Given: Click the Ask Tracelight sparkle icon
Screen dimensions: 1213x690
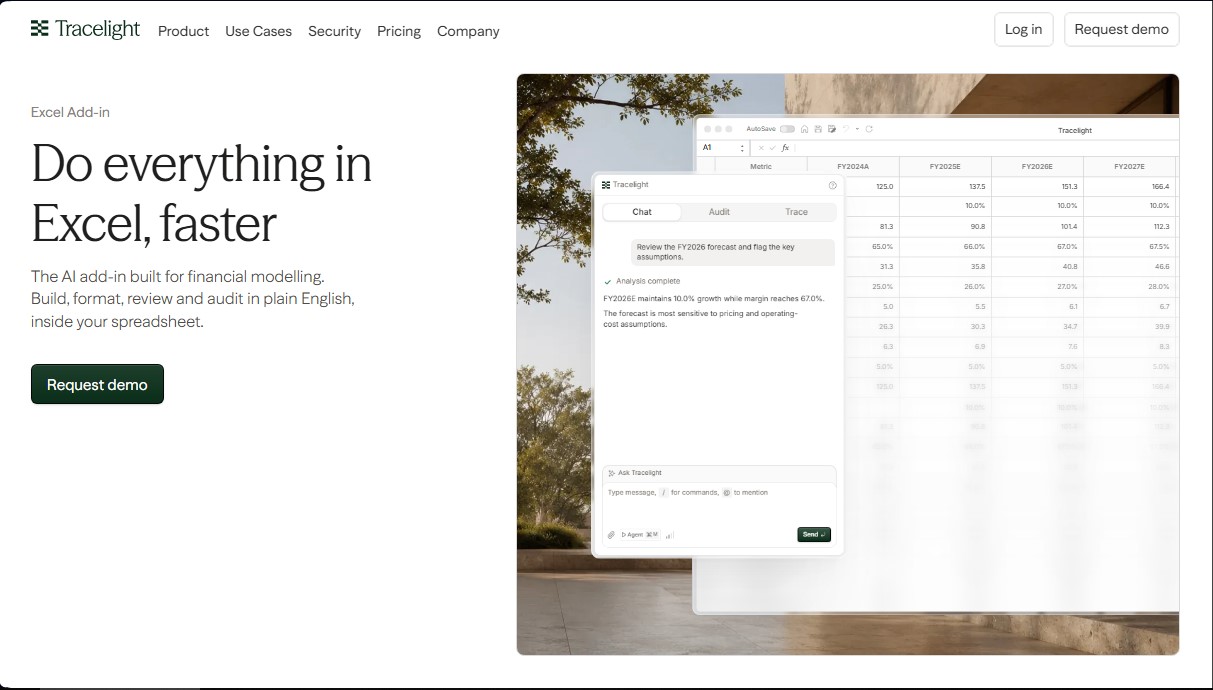Looking at the screenshot, I should pyautogui.click(x=611, y=473).
